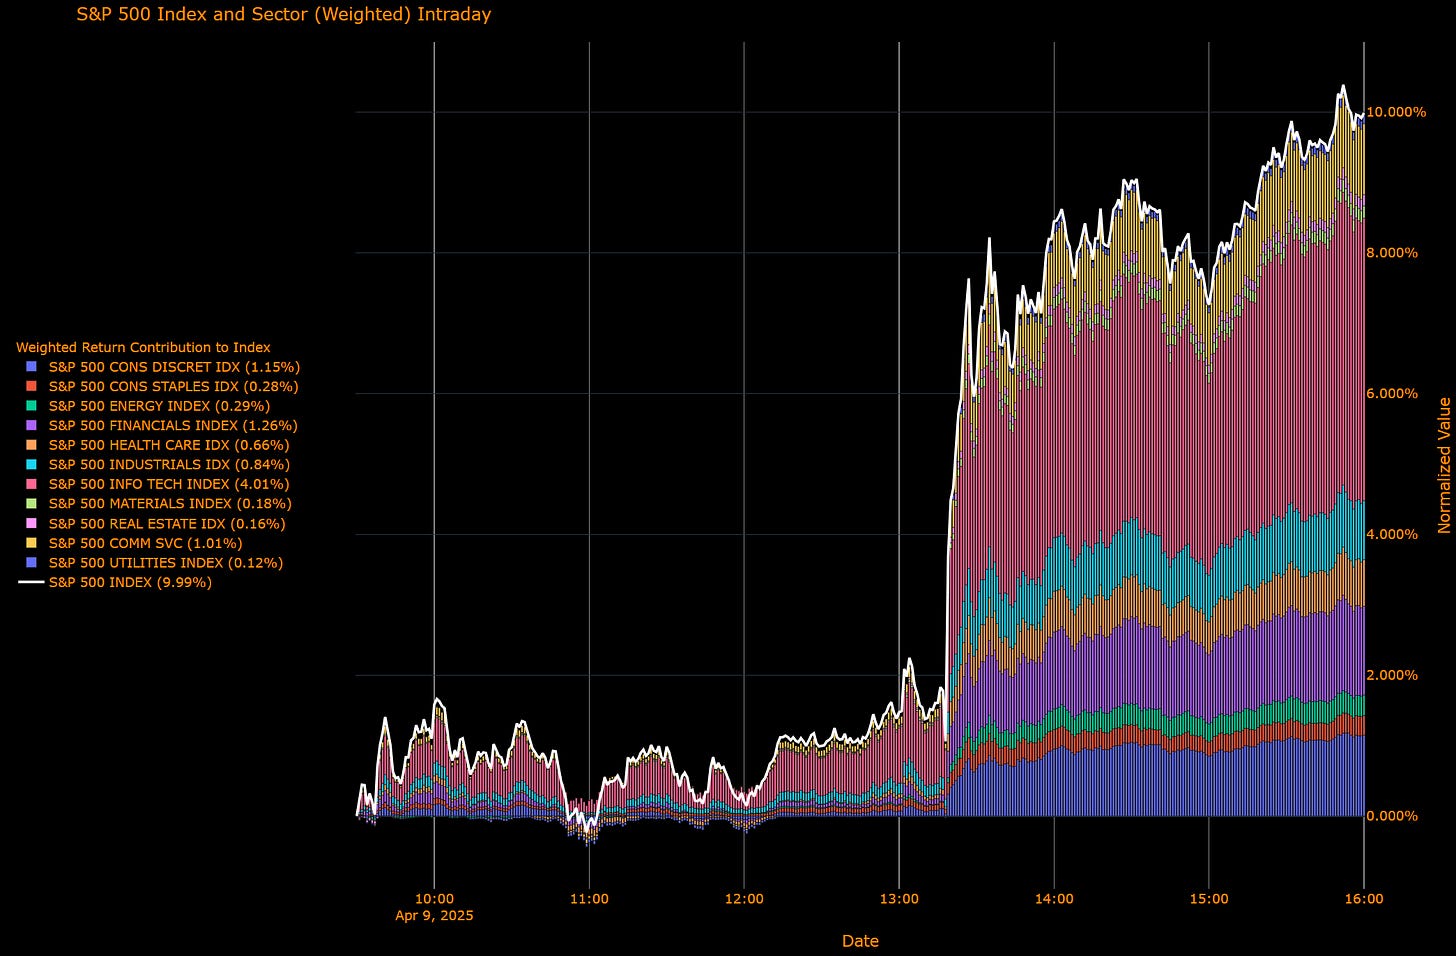This screenshot has width=1456, height=956.
Task: Click the S&P 500 INDEX (9.99%) legend label
Action: [x=130, y=582]
